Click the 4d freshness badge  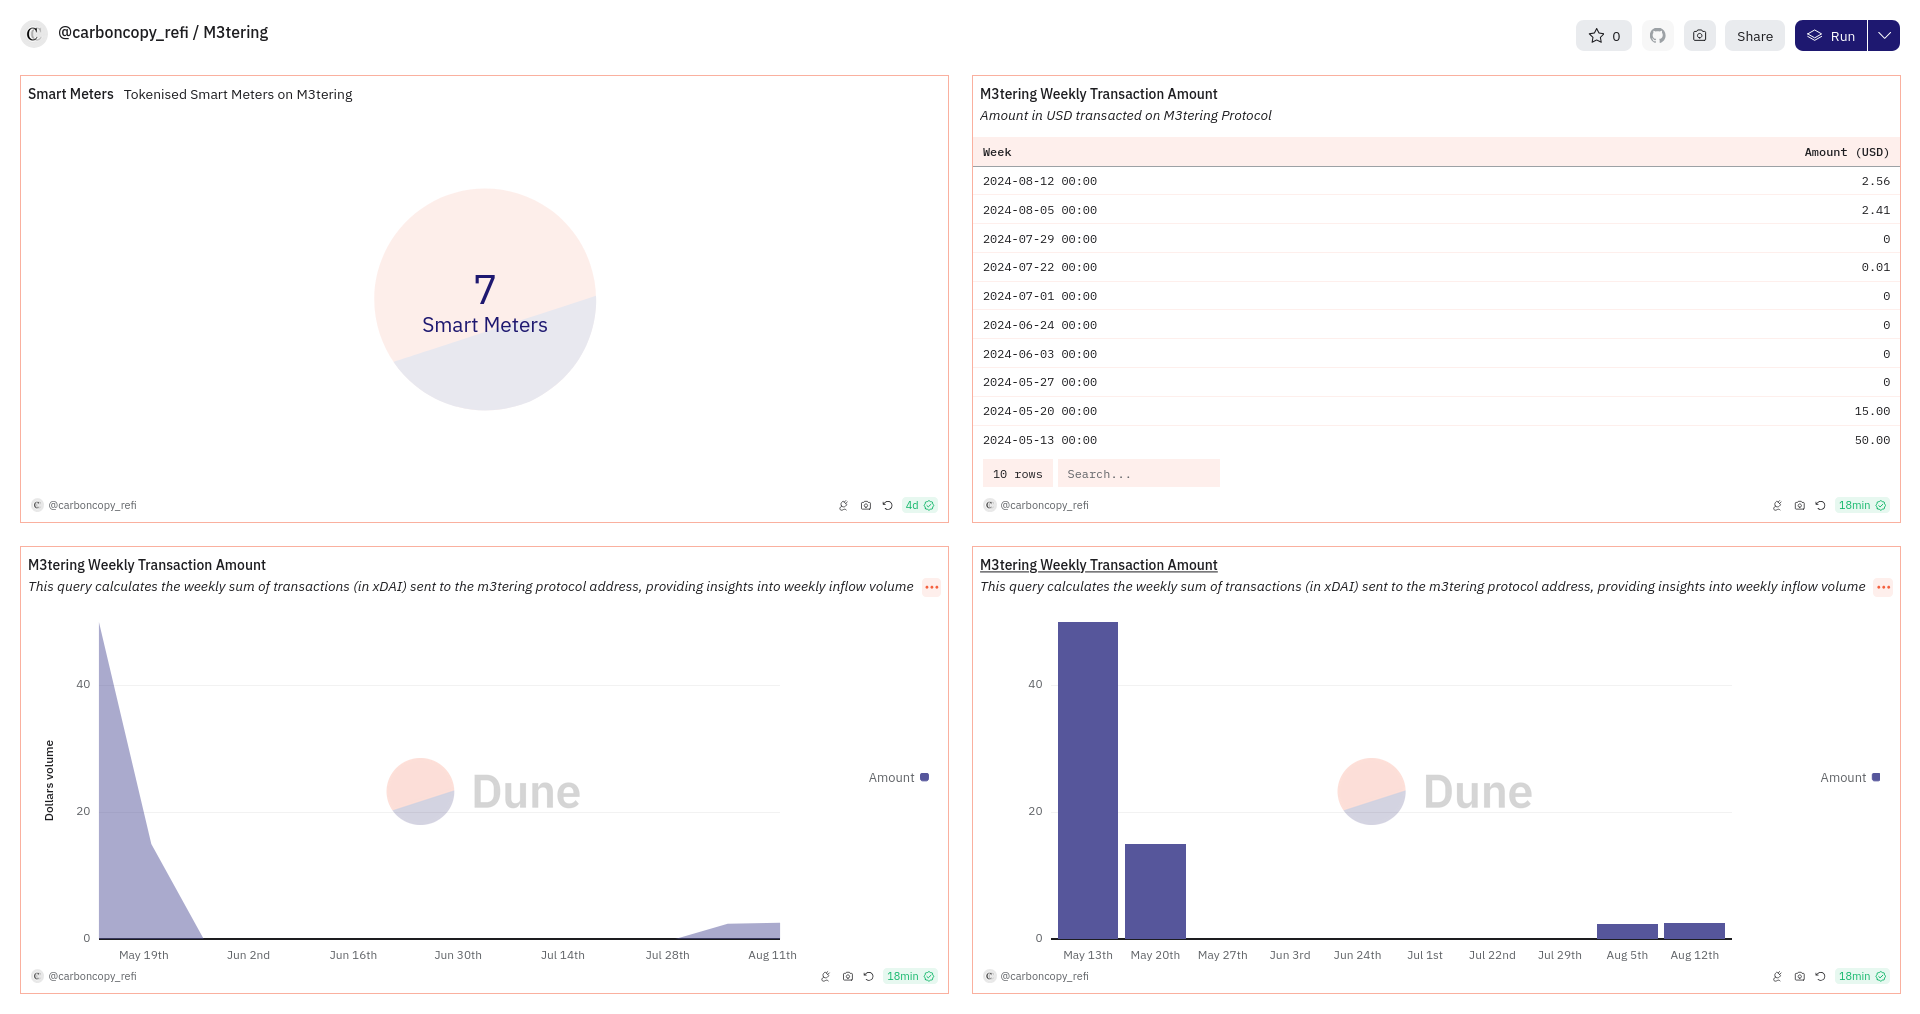[920, 506]
